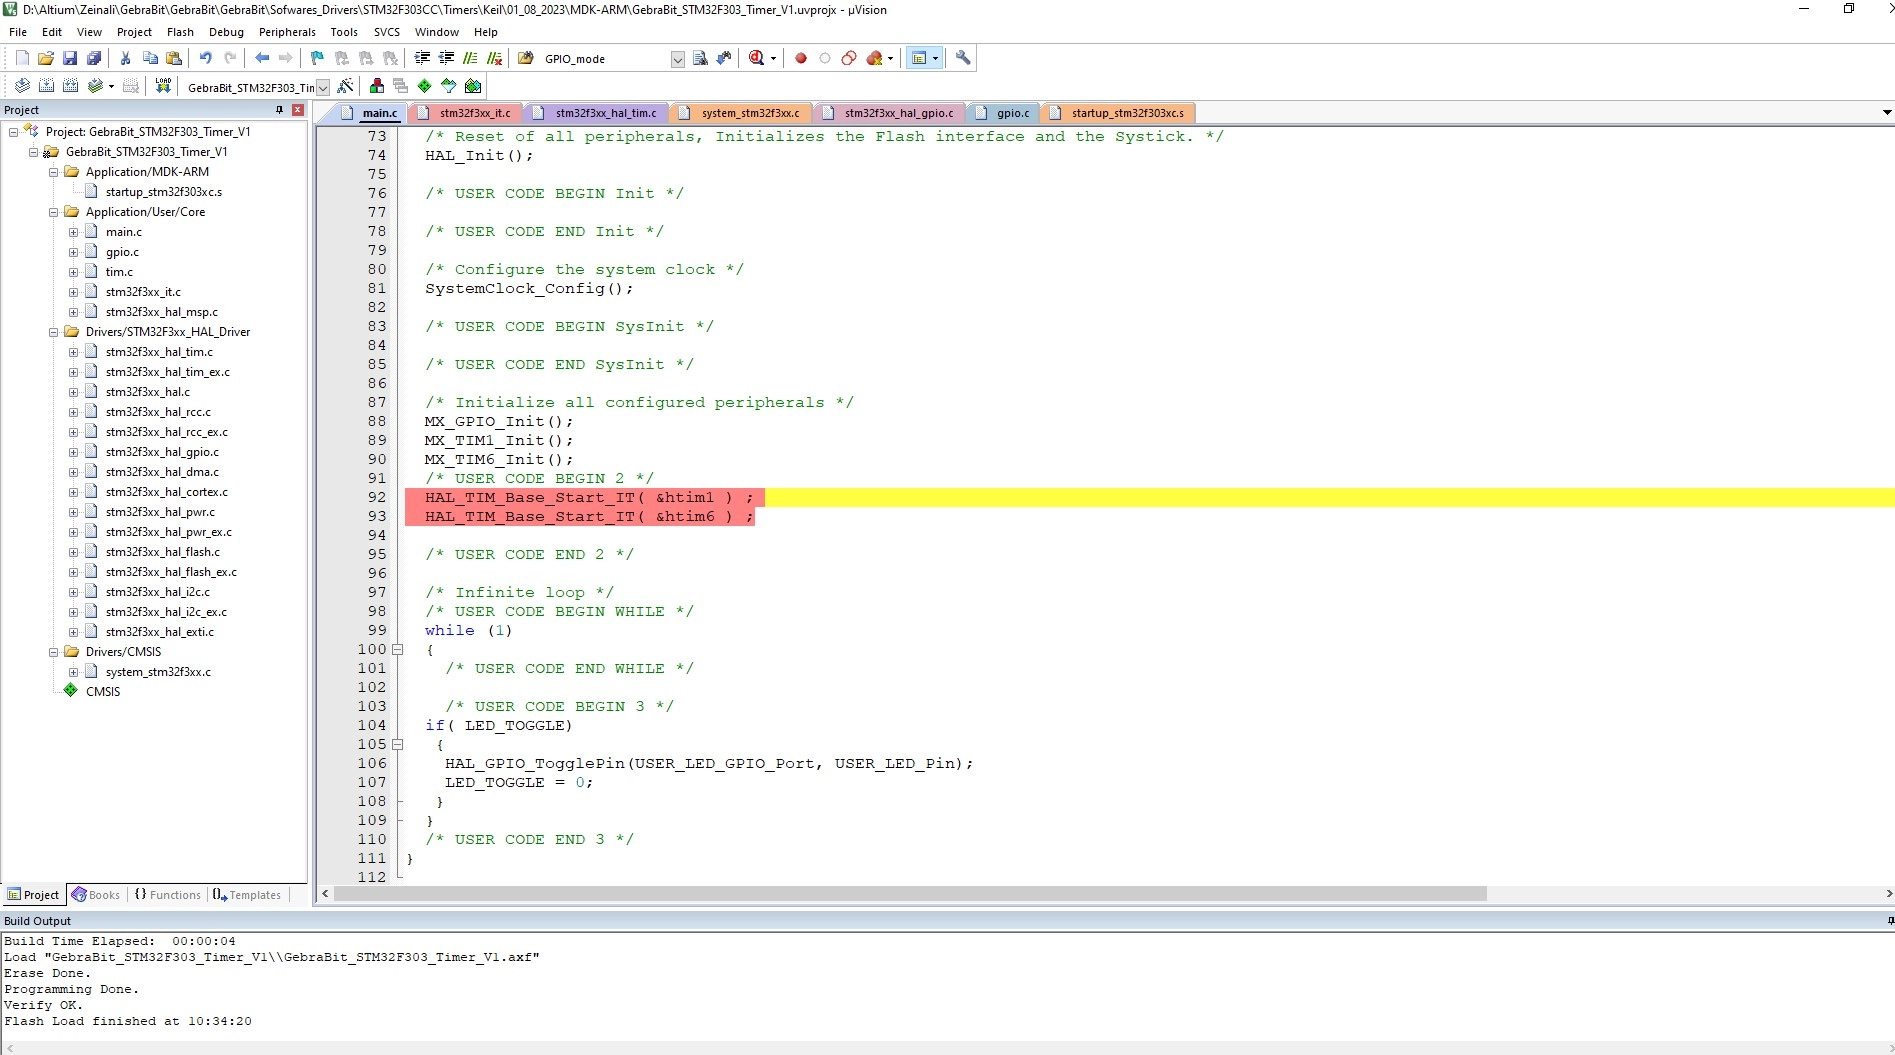
Task: Switch to the Functions panel tab
Action: point(167,895)
